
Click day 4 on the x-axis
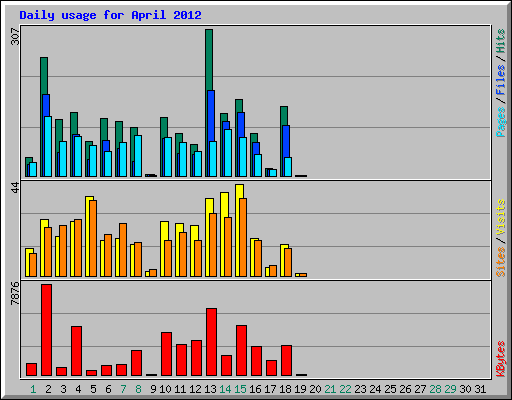[78, 389]
